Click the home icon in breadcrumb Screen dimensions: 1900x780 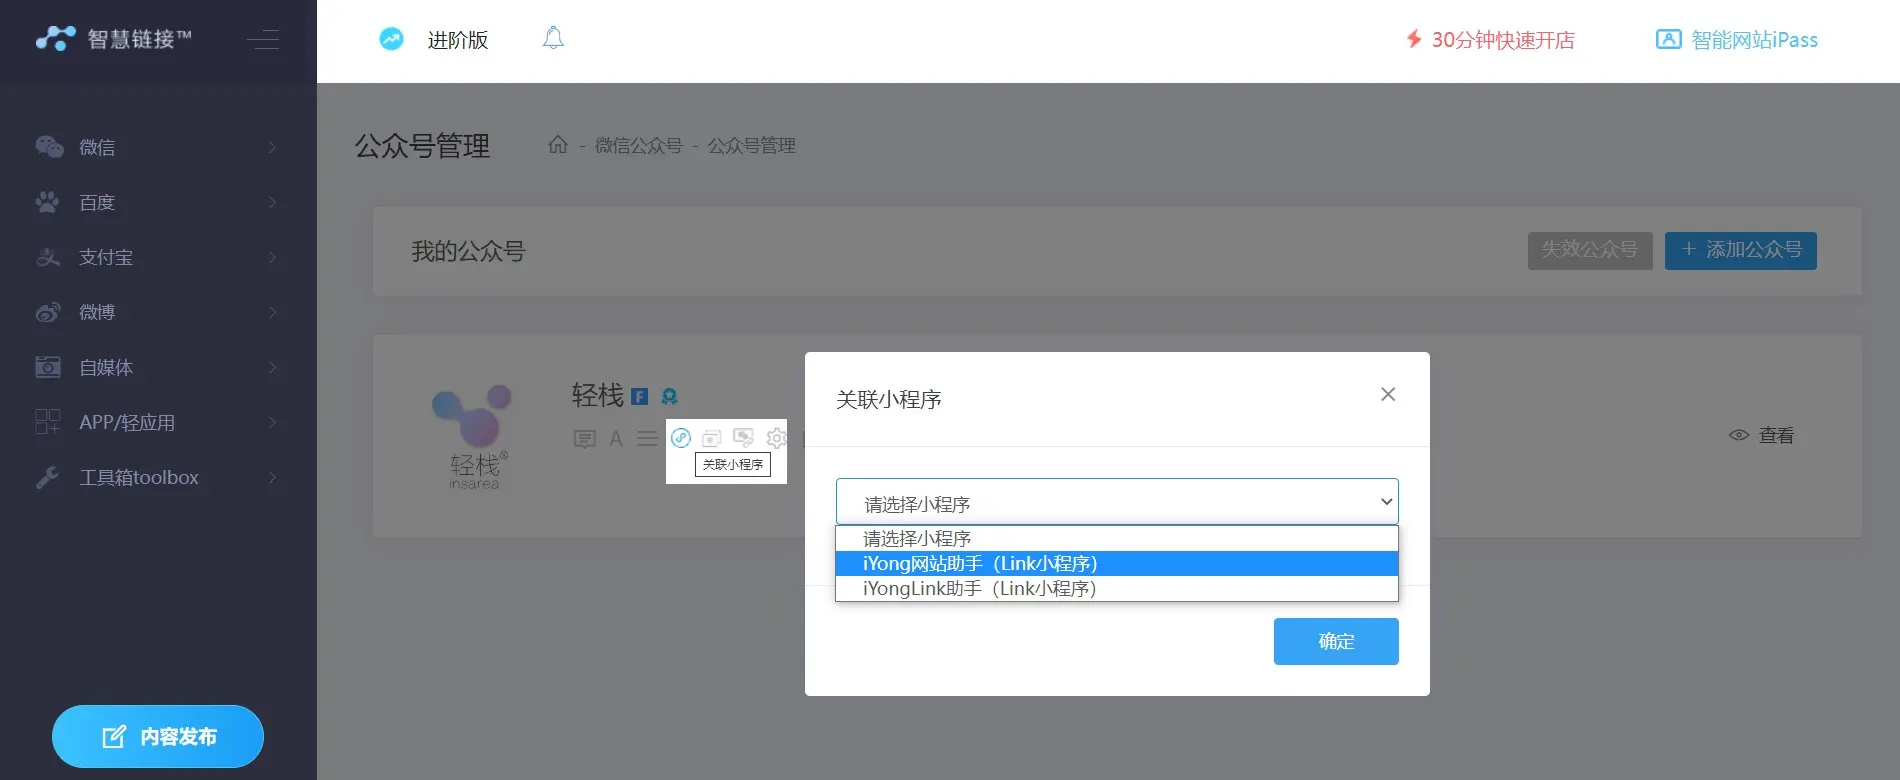[x=558, y=145]
